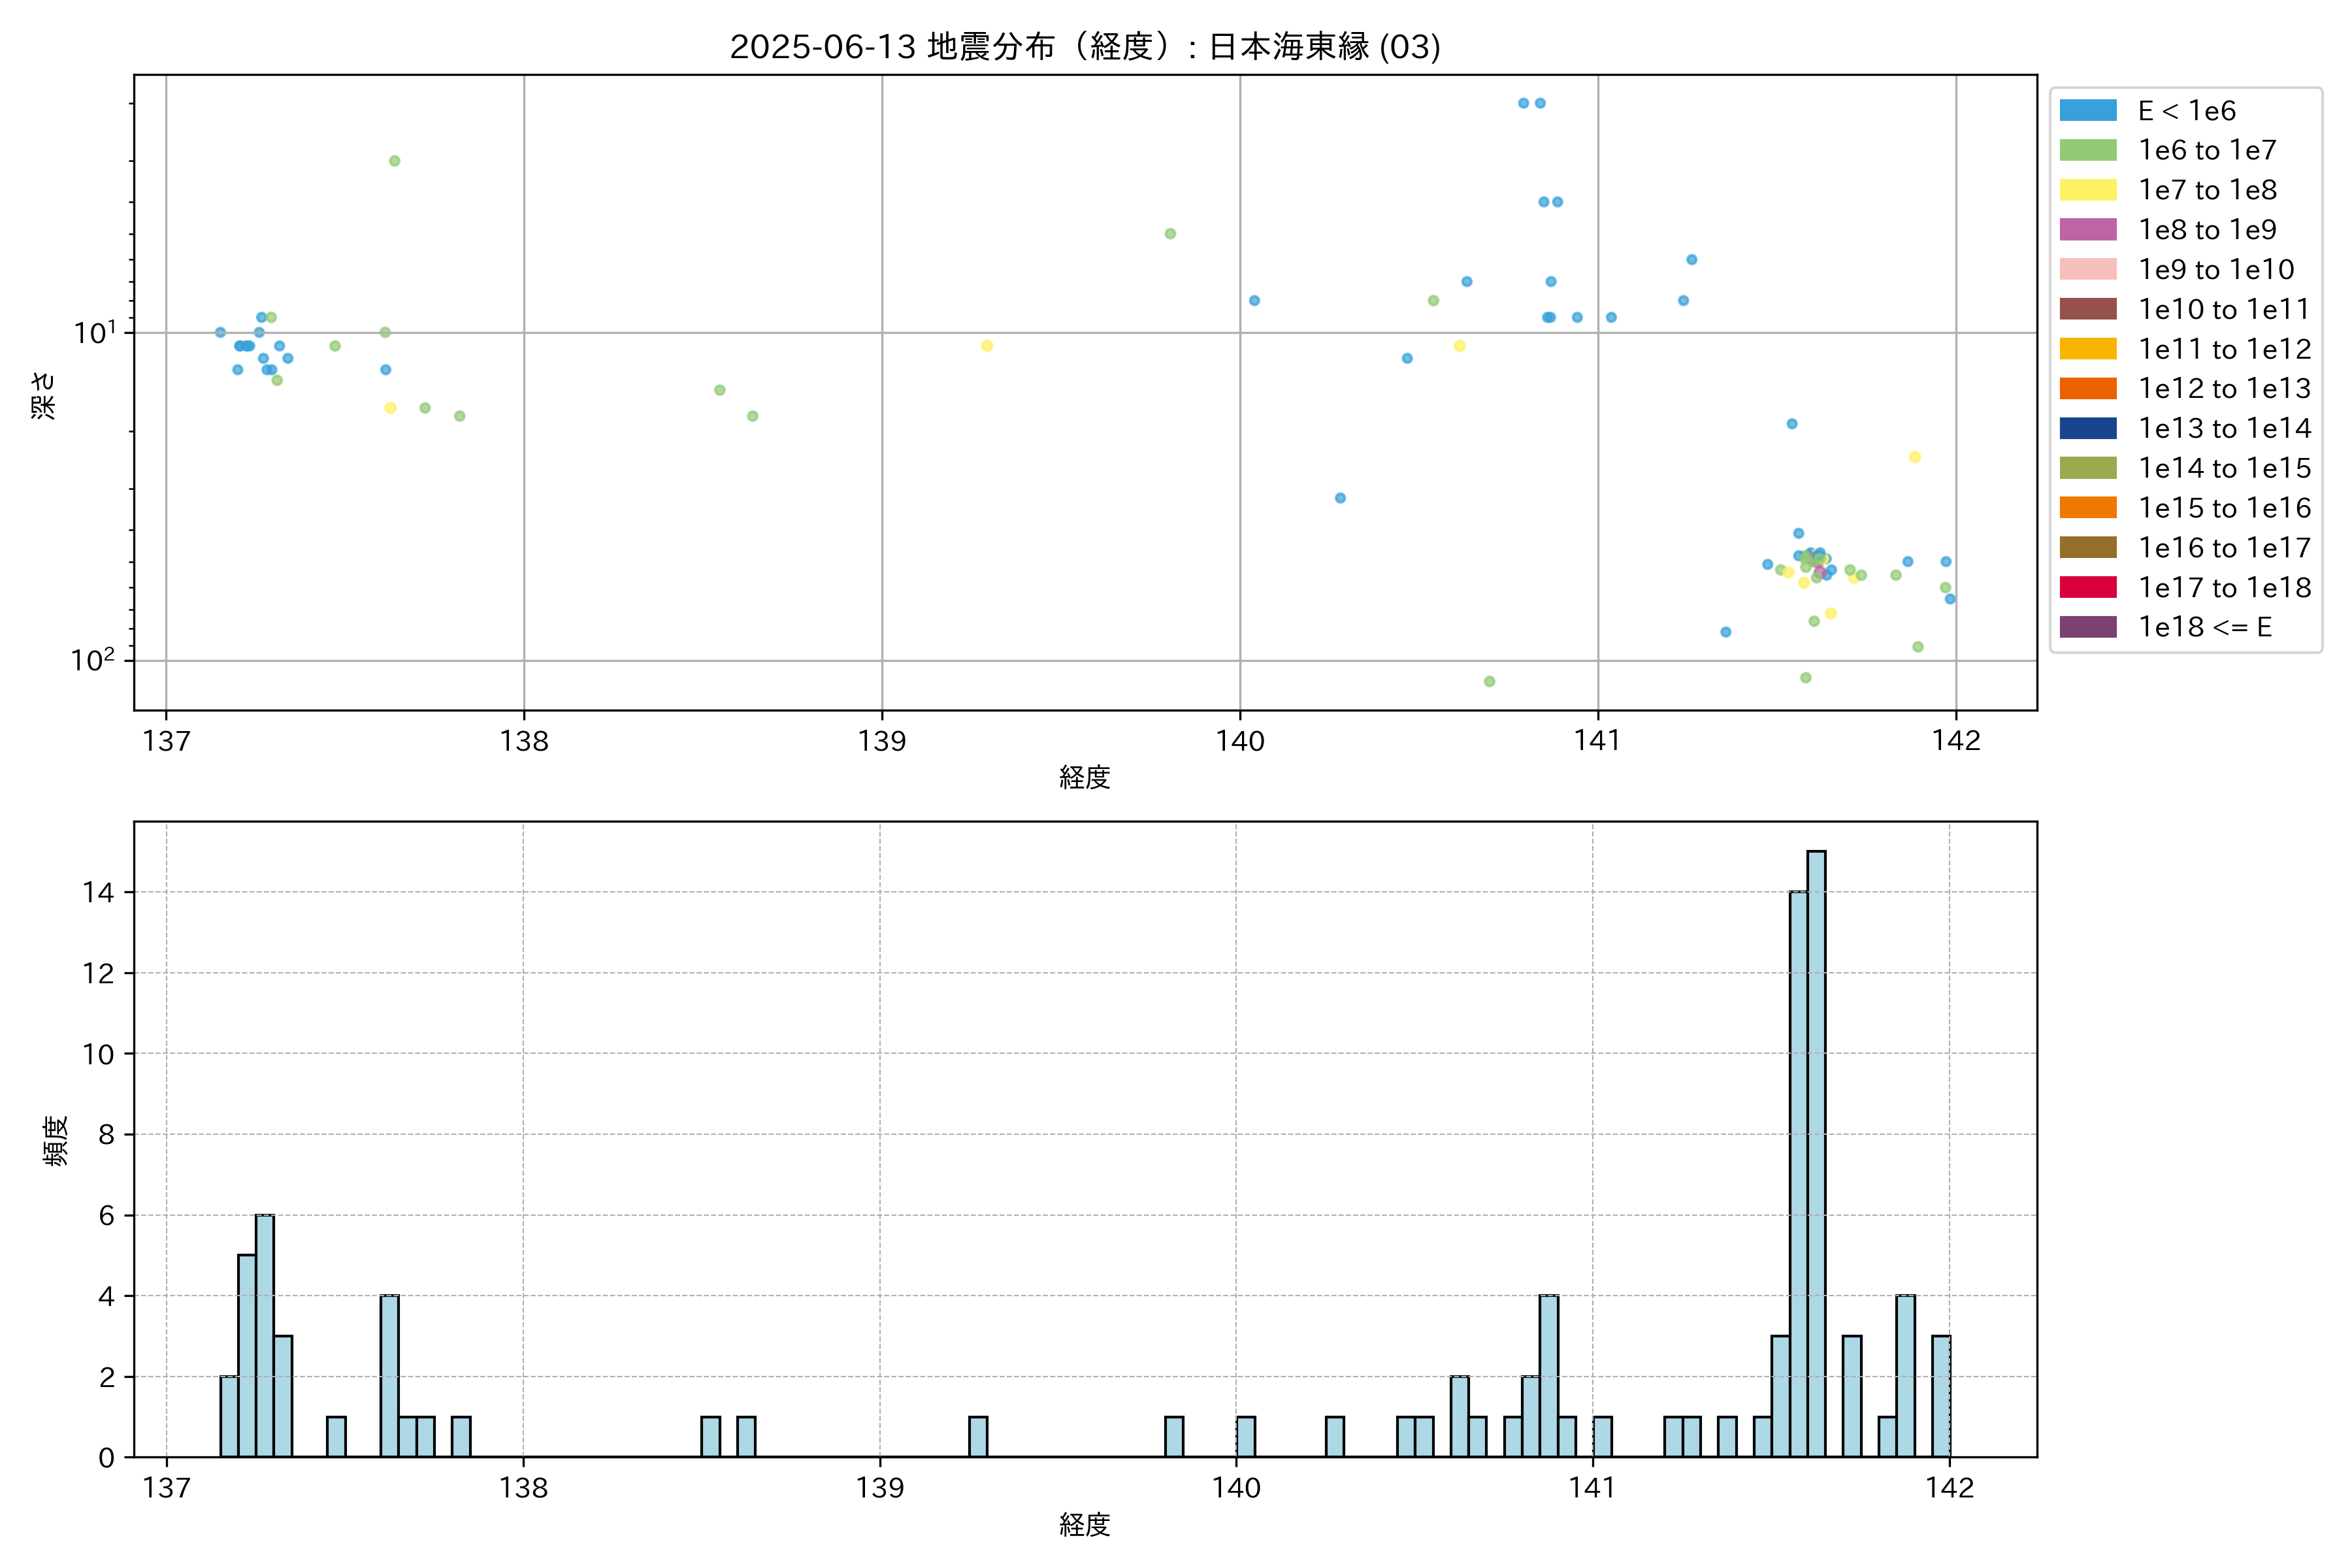
Task: Click the histogram bar of height 6
Action: [265, 1335]
